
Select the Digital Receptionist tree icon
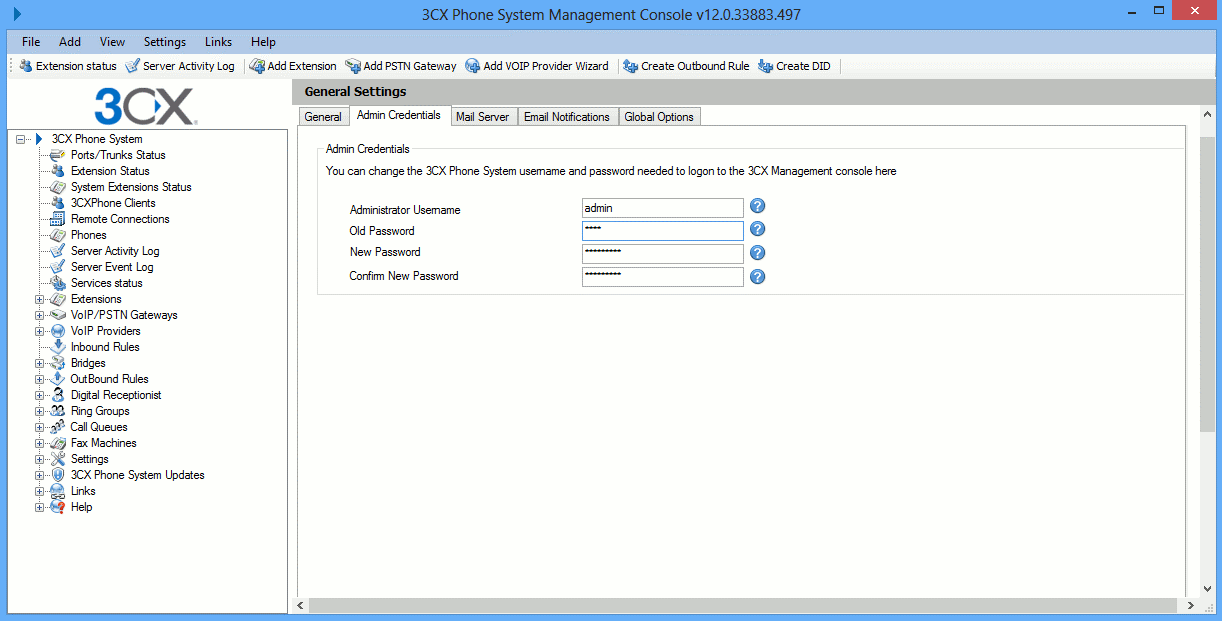[x=58, y=395]
